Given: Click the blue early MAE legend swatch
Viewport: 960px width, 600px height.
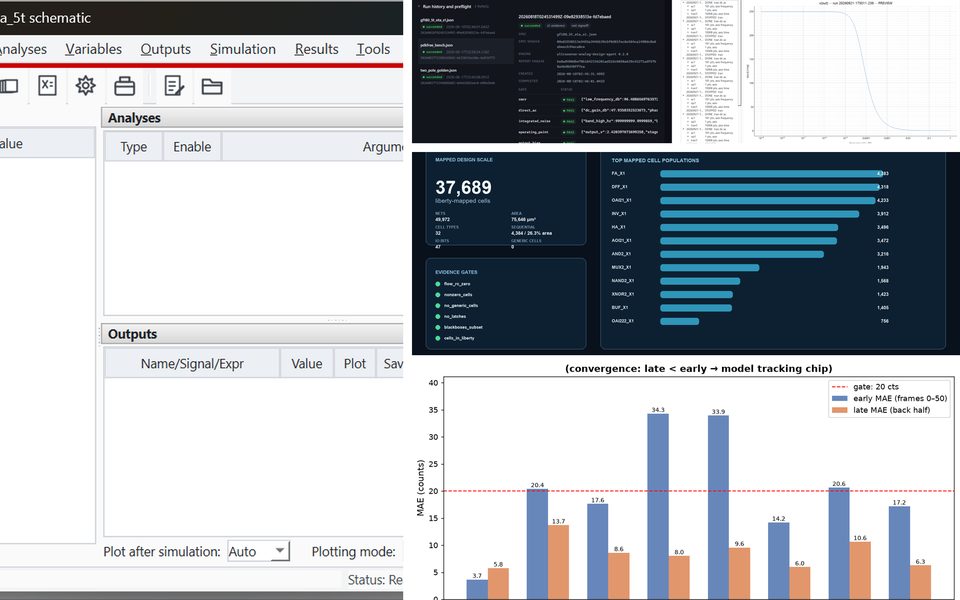Looking at the screenshot, I should pyautogui.click(x=839, y=399).
